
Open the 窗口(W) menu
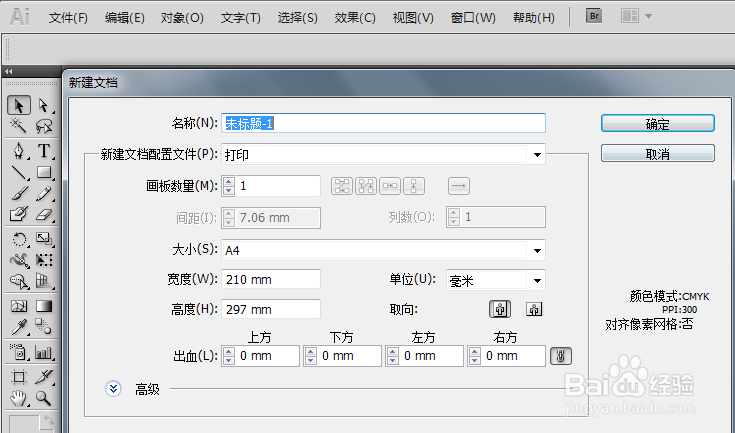473,18
